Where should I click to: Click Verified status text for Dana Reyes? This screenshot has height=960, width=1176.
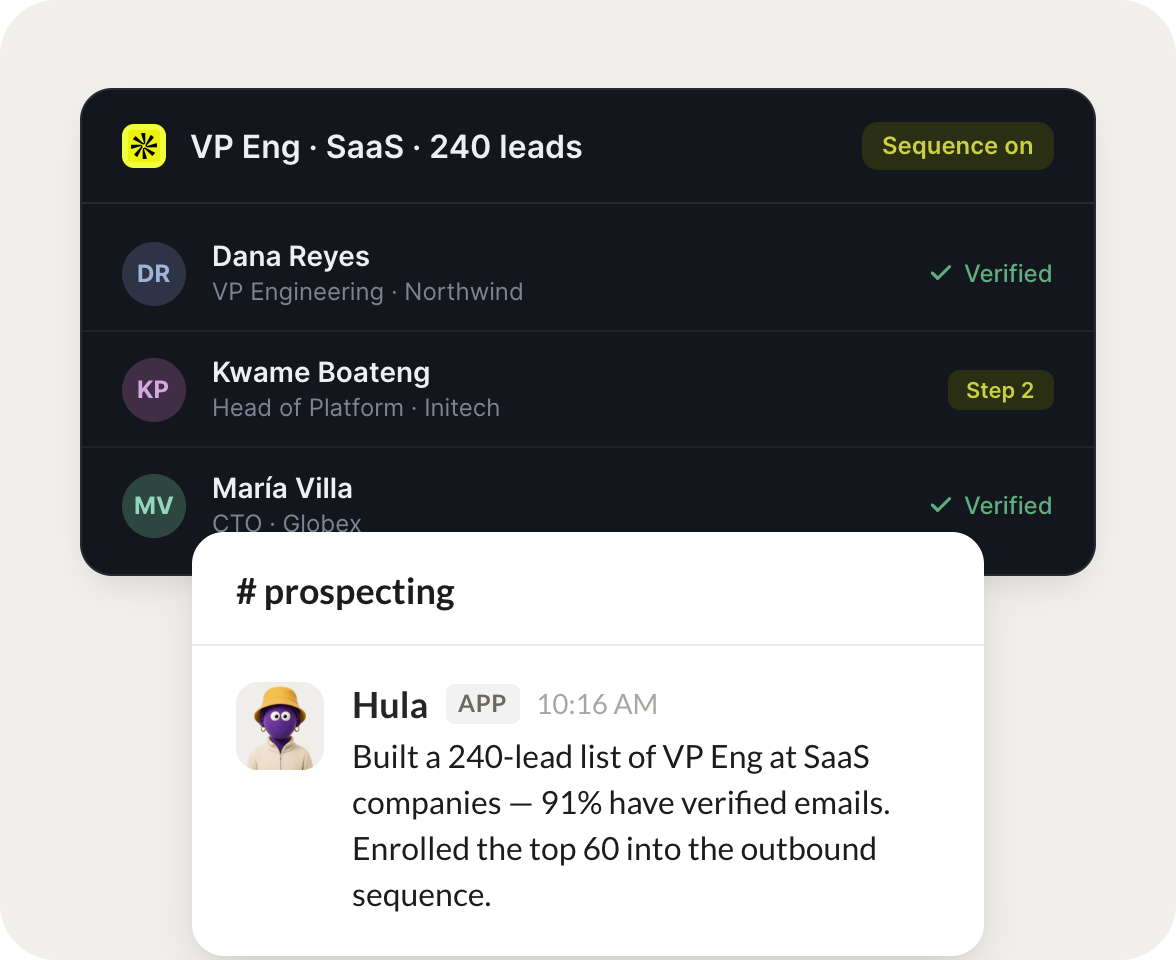coord(1008,274)
